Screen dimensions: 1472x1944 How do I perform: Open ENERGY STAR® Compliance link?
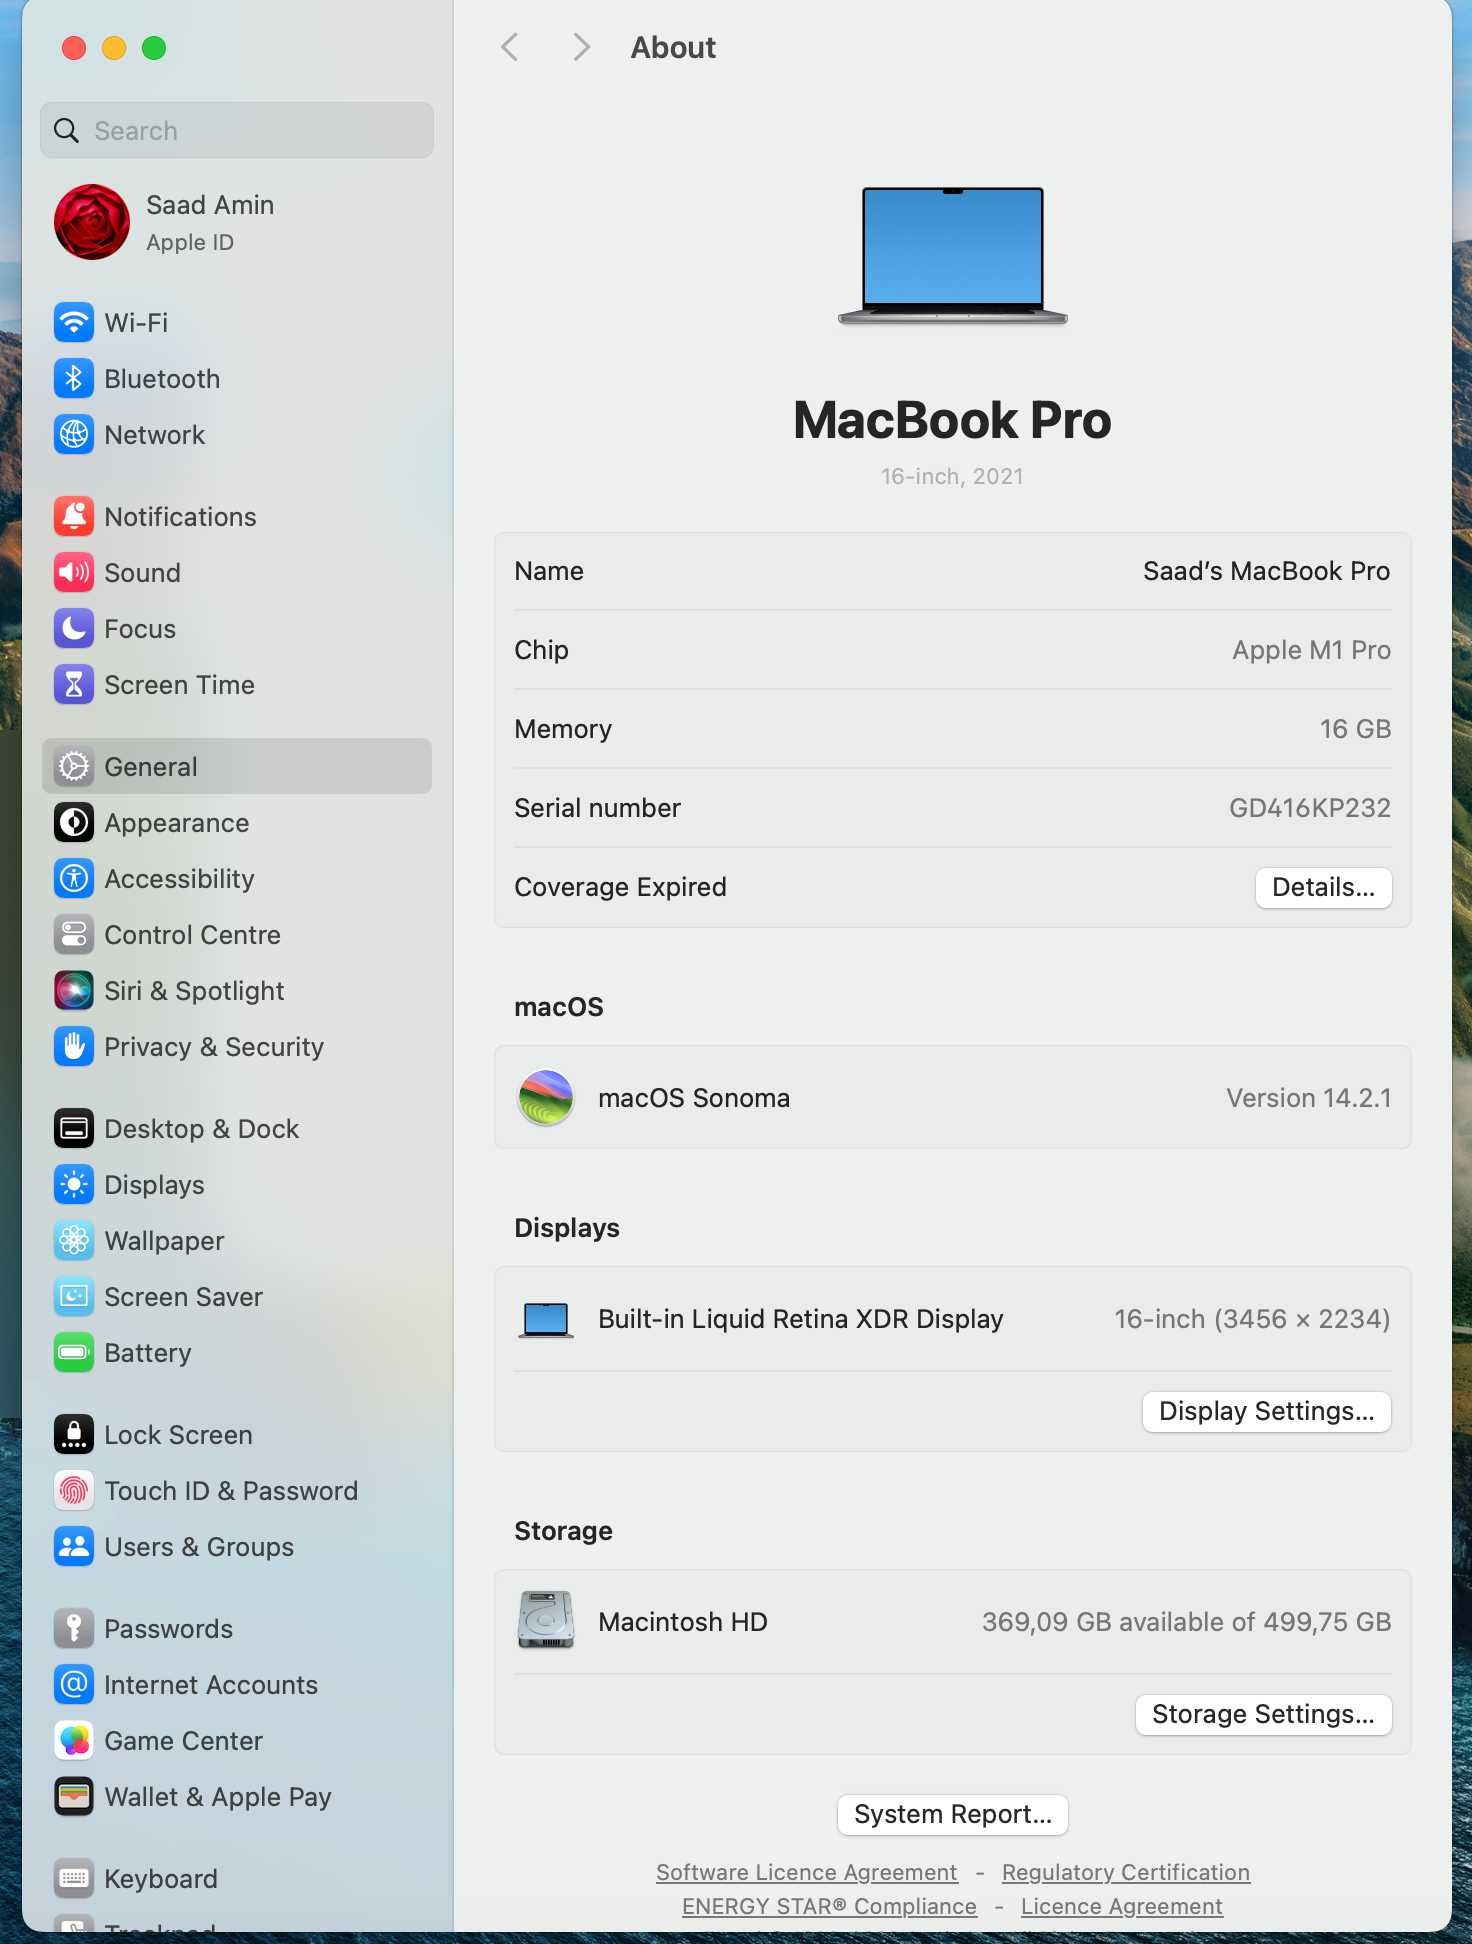point(829,1907)
